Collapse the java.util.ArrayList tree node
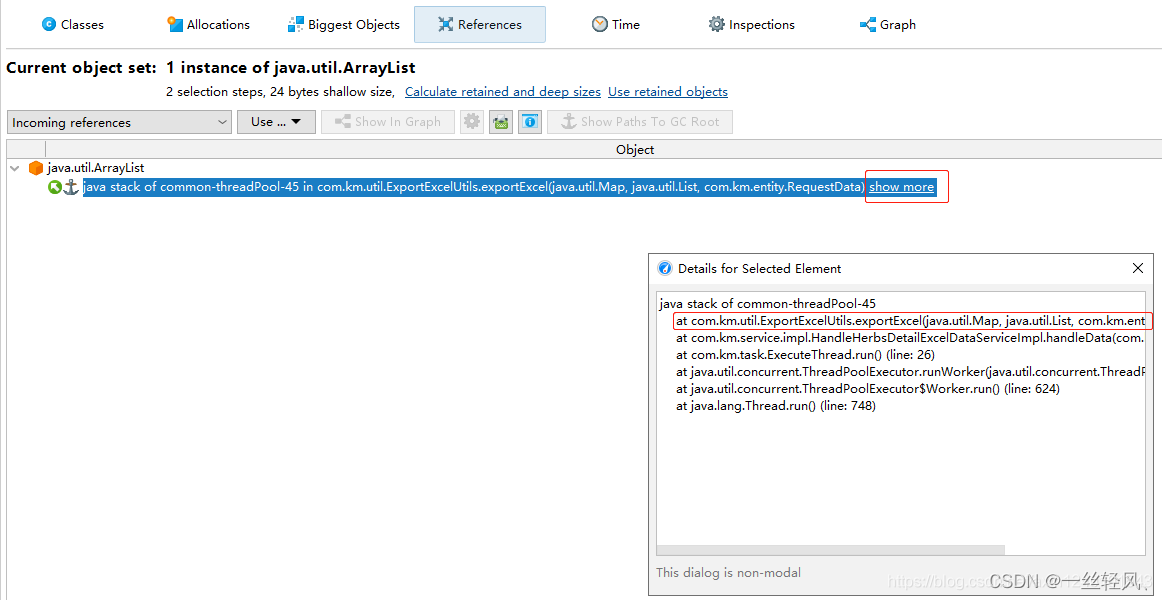Viewport: 1162px width, 600px height. click(x=14, y=168)
